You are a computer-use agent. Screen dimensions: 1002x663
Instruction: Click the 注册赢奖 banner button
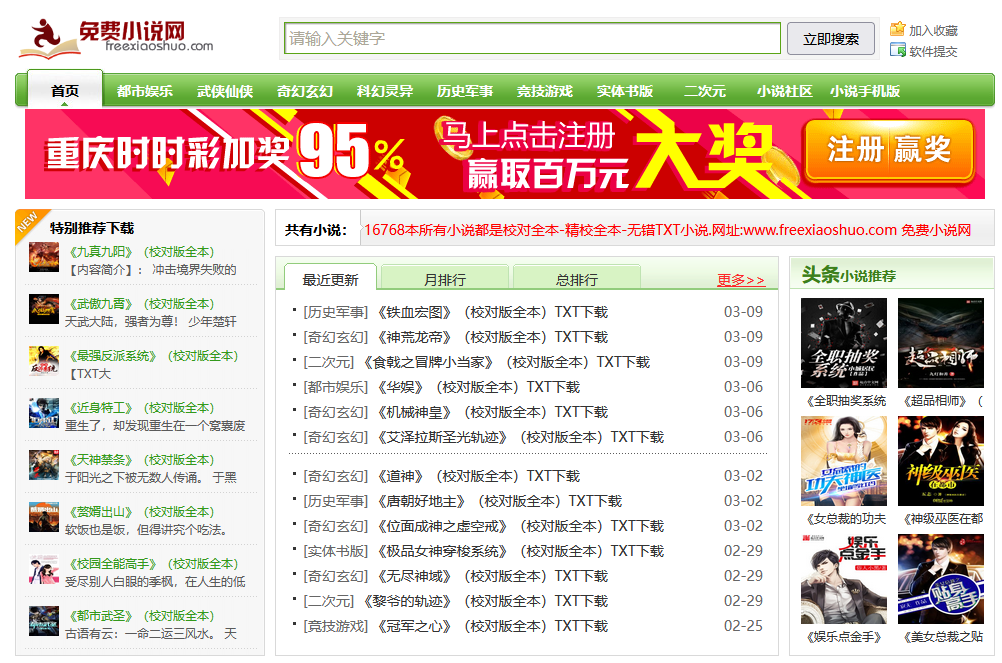[x=888, y=151]
